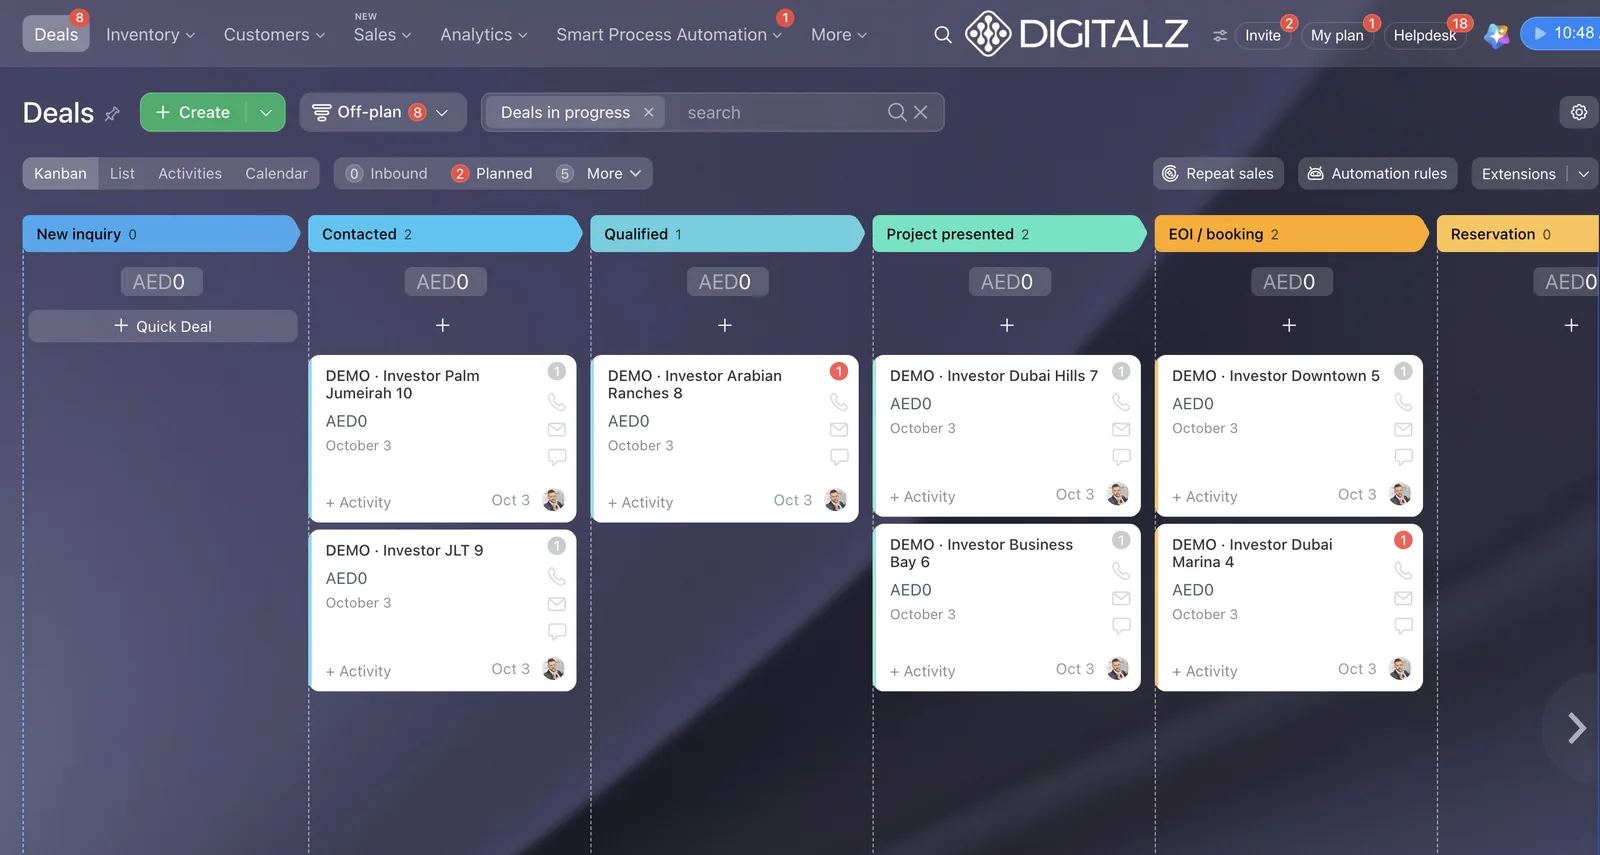Expand the Extensions dropdown arrow
This screenshot has width=1600, height=855.
1583,174
